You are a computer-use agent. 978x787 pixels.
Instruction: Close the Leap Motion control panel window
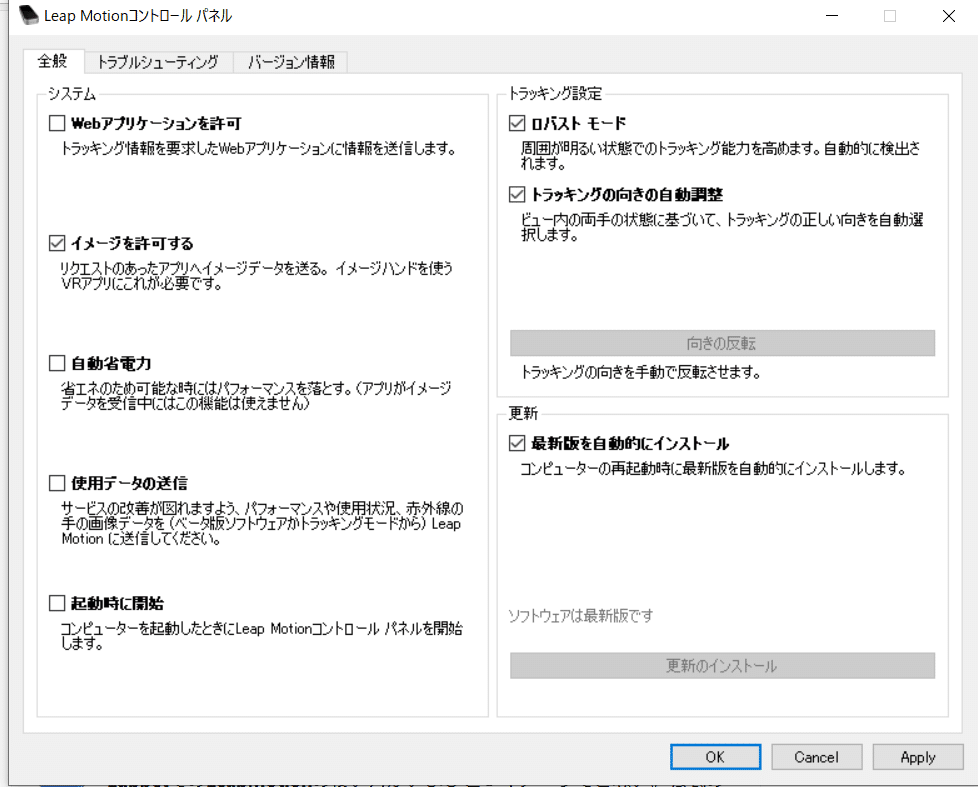949,16
